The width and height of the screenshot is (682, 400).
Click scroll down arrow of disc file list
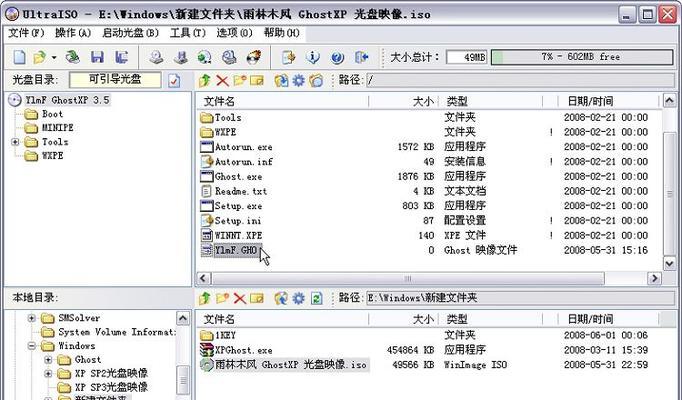tap(669, 262)
